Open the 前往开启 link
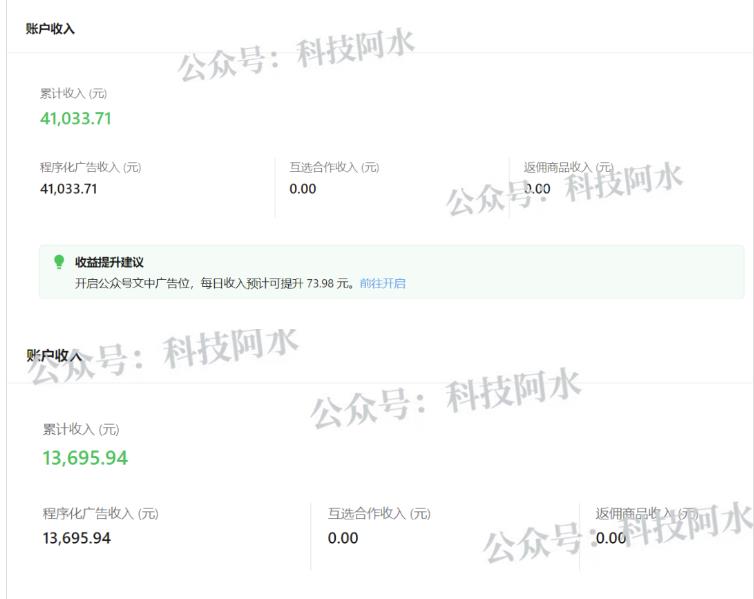 pyautogui.click(x=383, y=283)
